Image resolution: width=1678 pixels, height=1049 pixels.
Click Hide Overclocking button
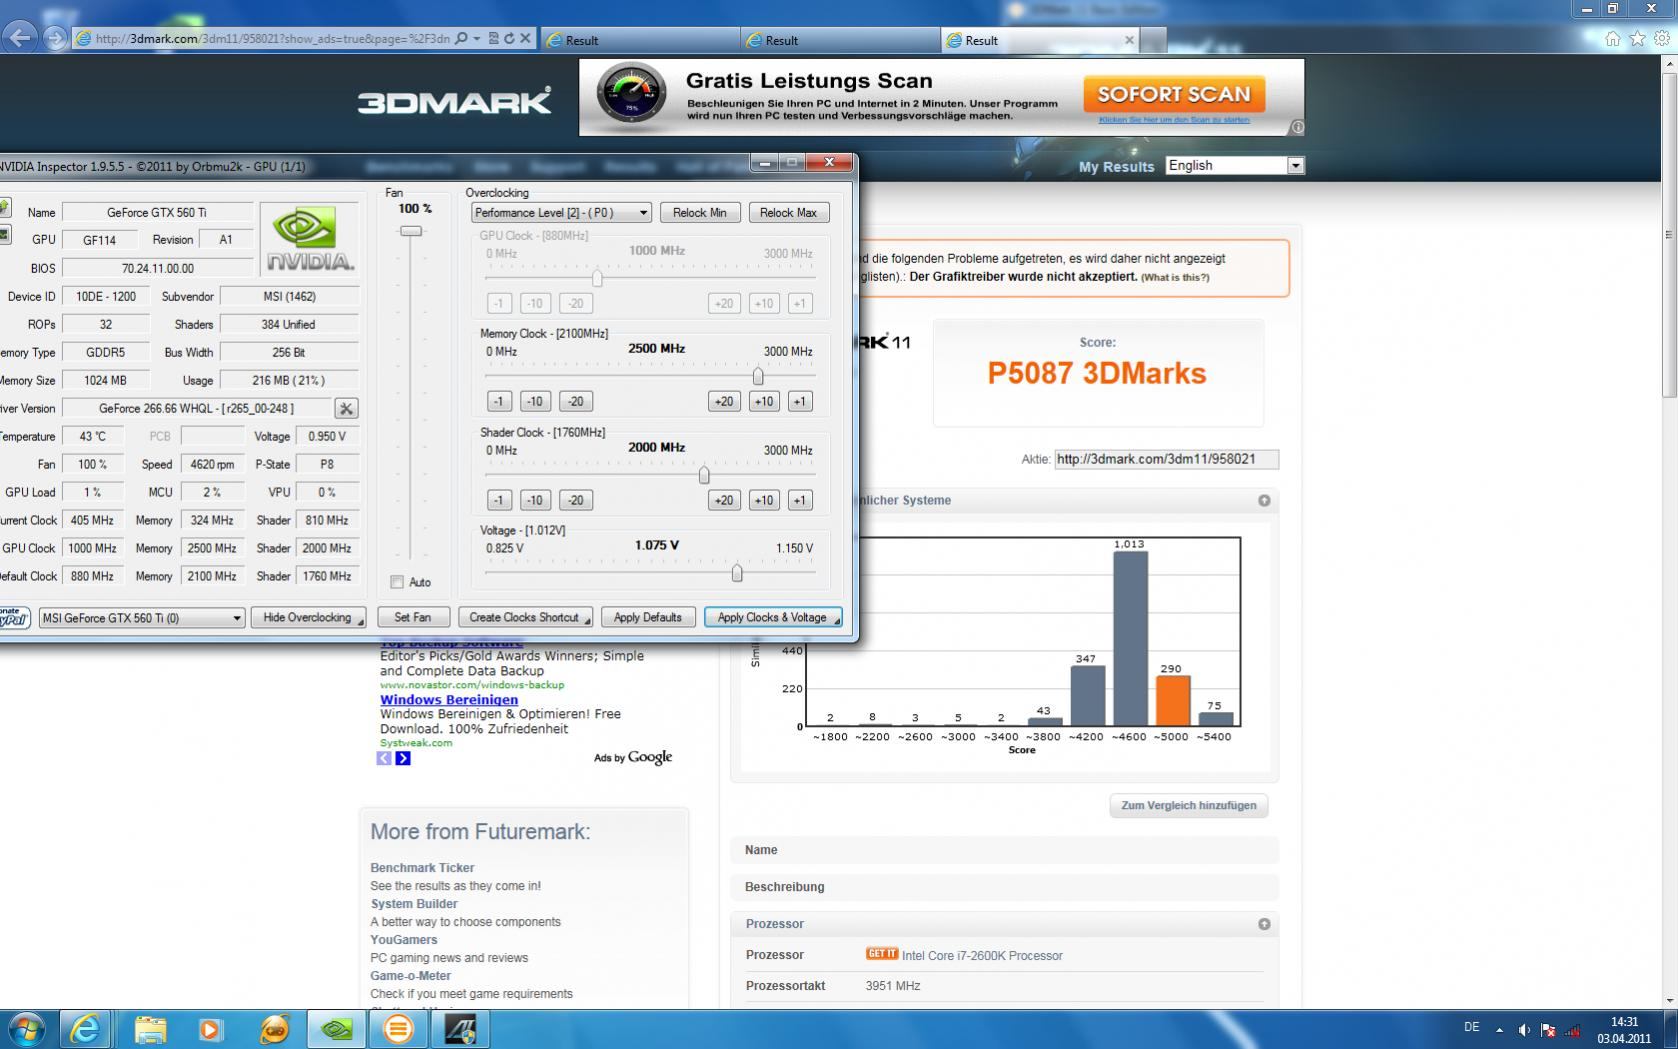[x=308, y=617]
